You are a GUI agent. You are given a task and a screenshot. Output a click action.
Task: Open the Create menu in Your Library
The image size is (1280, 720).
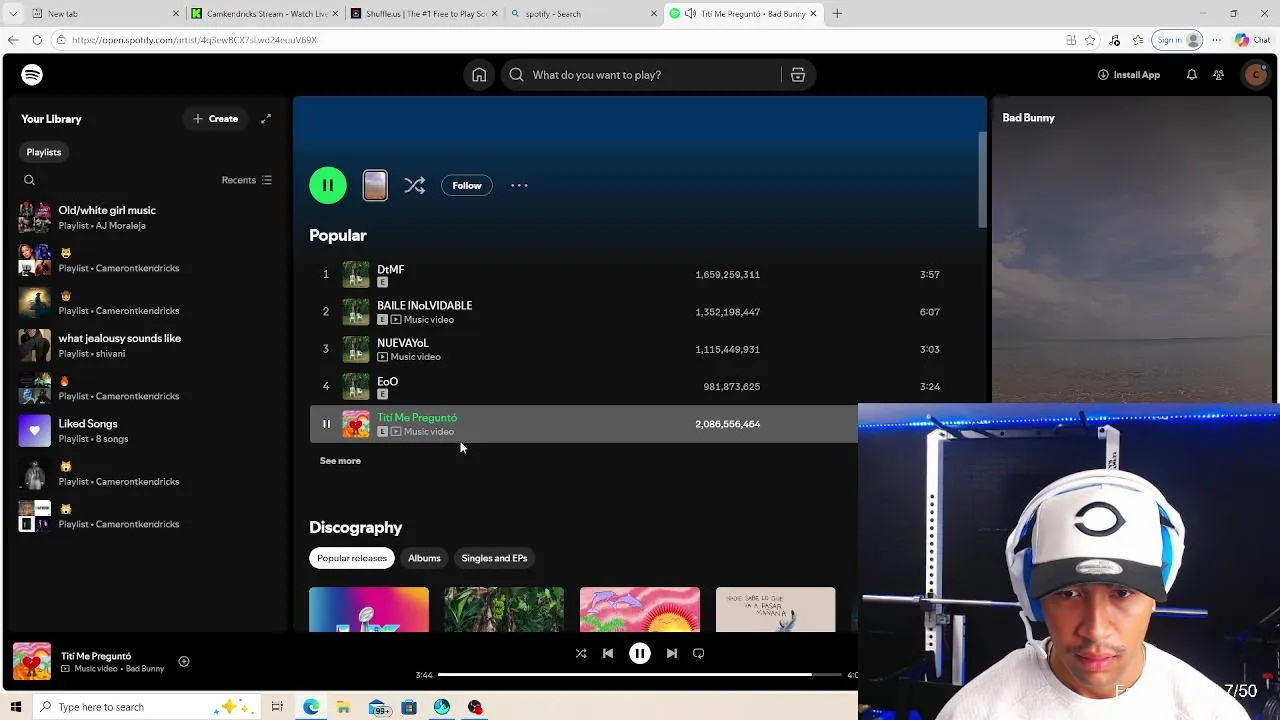click(215, 119)
